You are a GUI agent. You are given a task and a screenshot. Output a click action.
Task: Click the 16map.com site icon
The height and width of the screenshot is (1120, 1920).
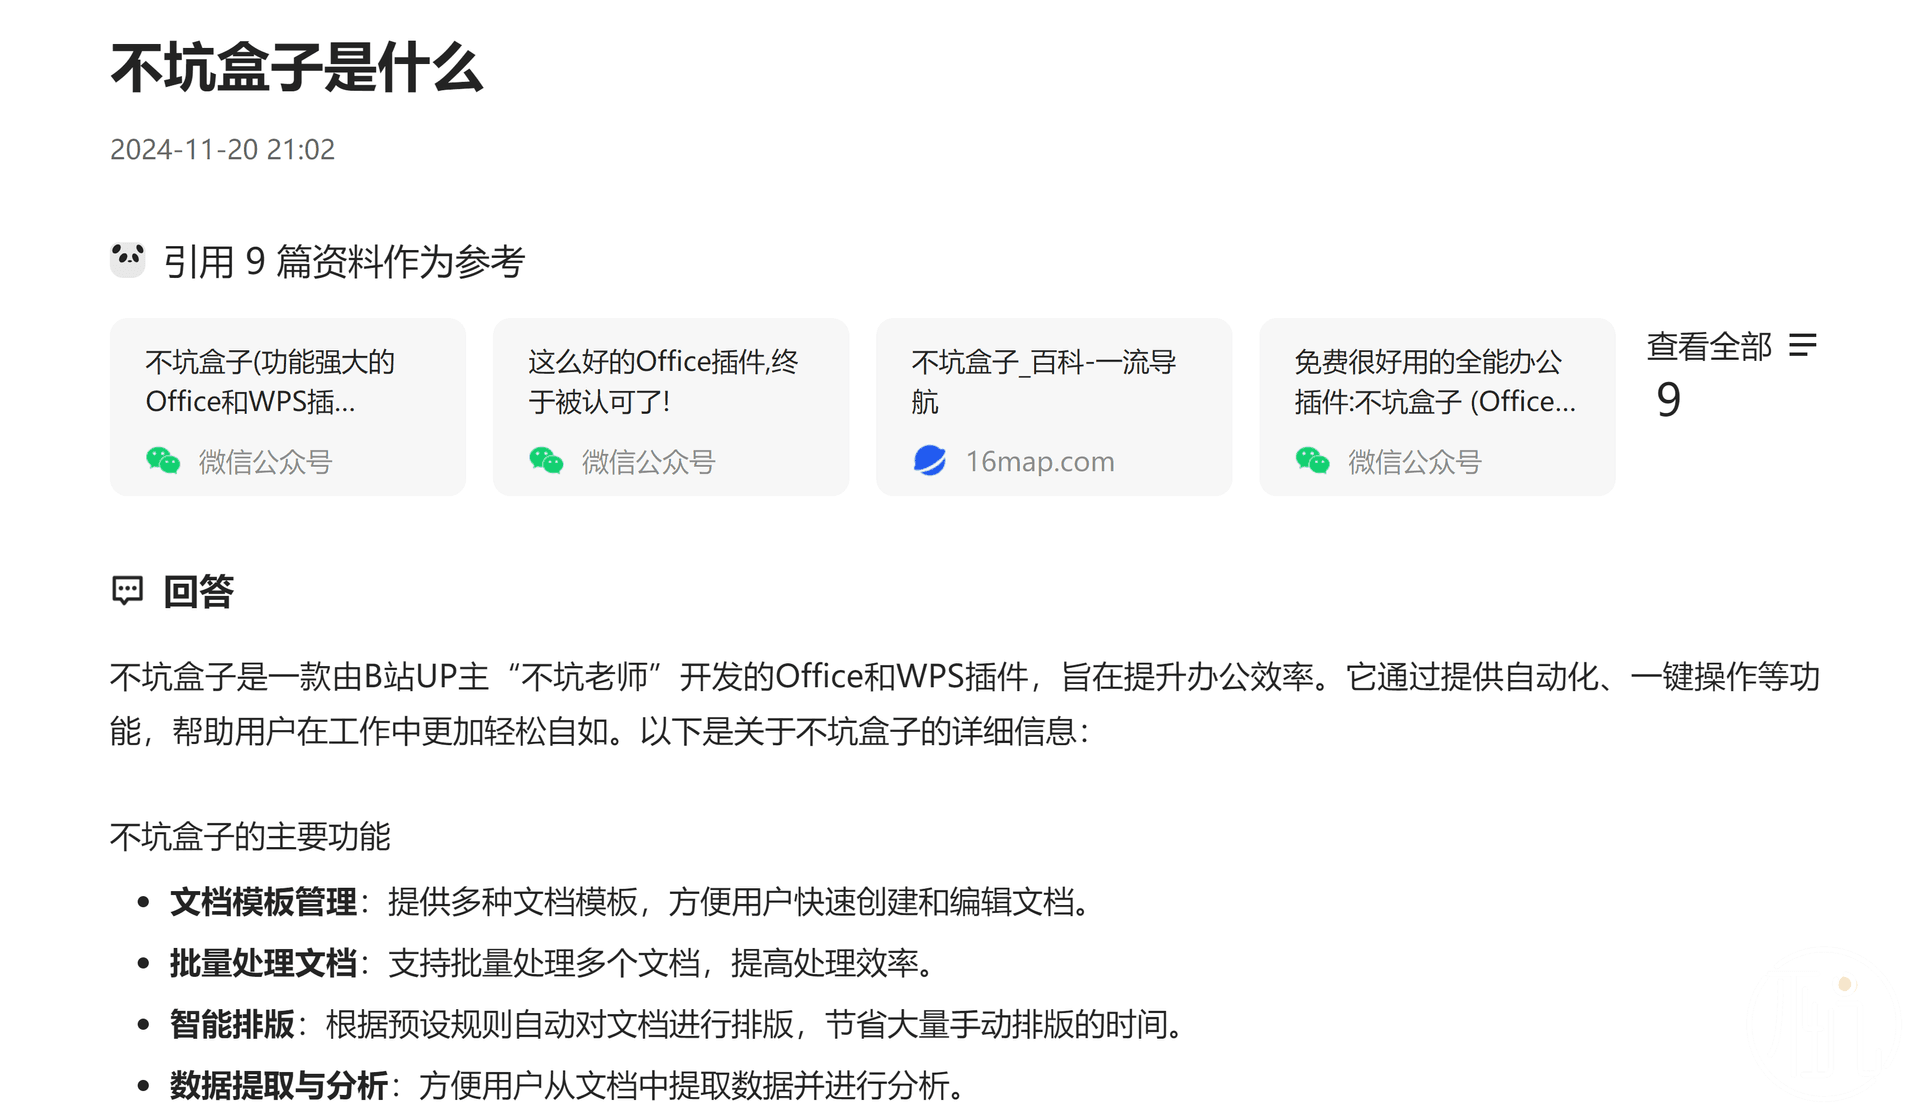coord(930,460)
